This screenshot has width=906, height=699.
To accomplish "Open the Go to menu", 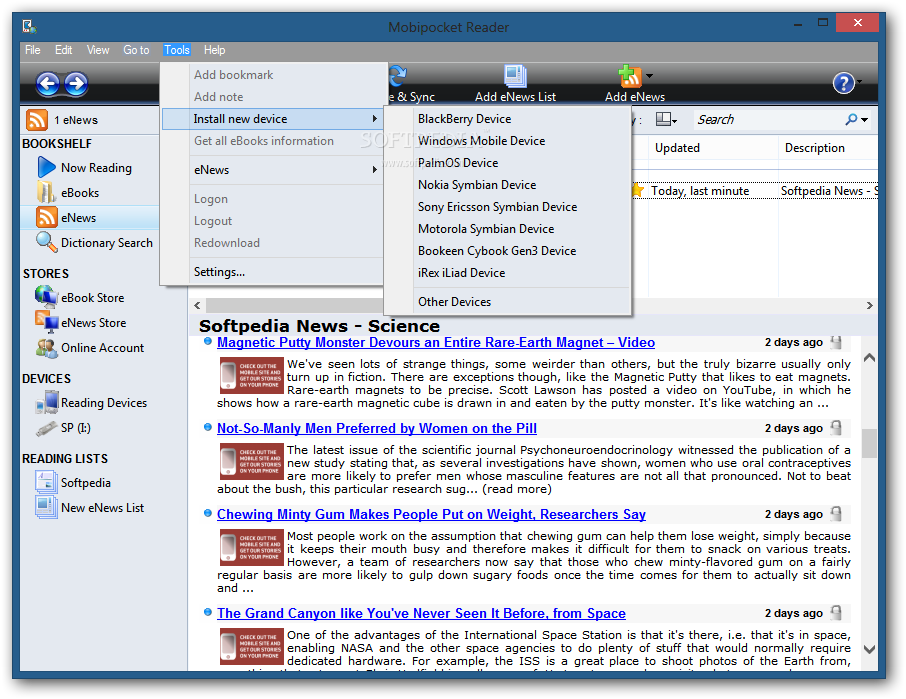I will point(136,50).
